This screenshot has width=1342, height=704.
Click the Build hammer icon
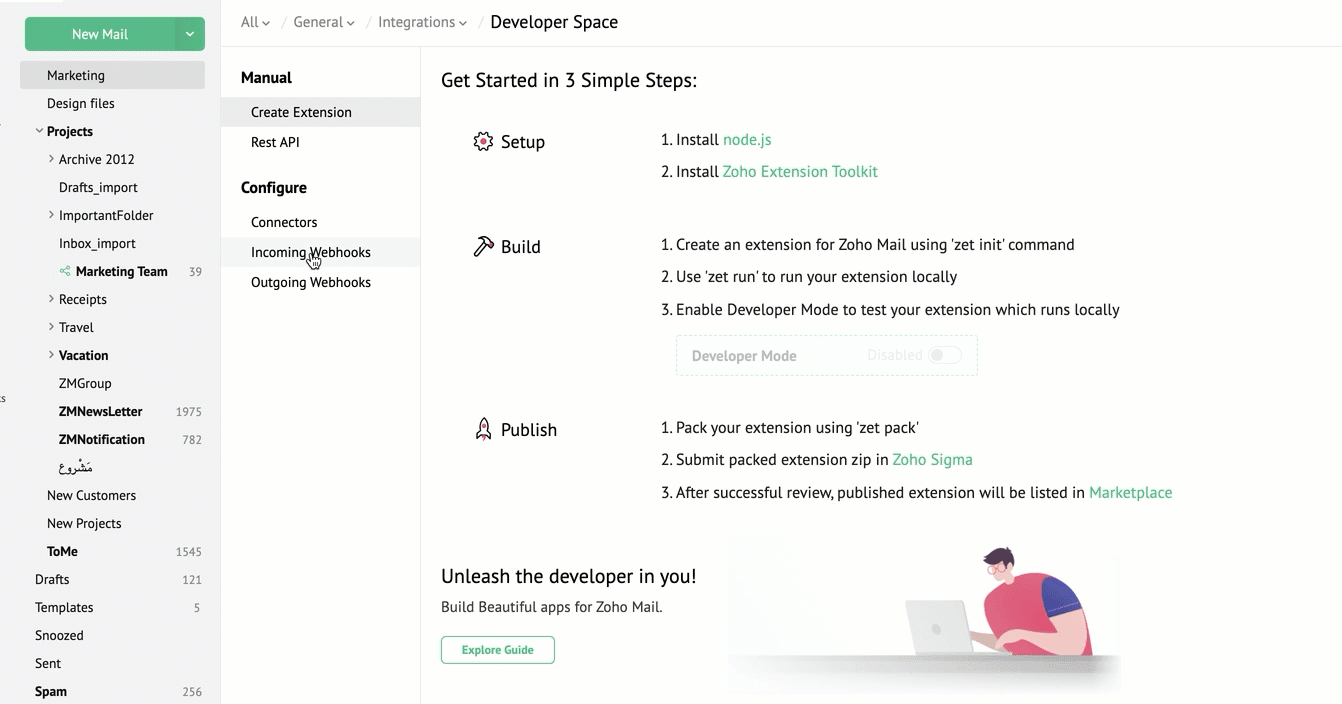coord(483,246)
